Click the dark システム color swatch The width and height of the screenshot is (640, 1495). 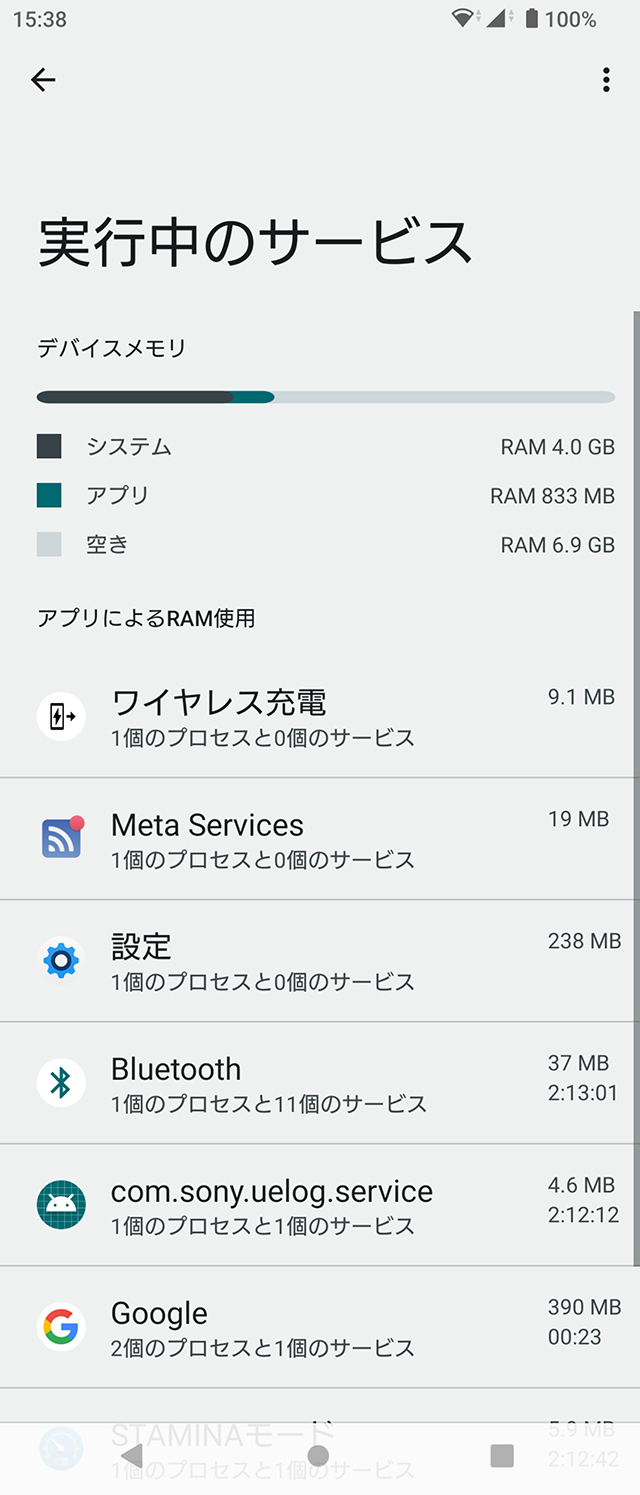click(49, 446)
